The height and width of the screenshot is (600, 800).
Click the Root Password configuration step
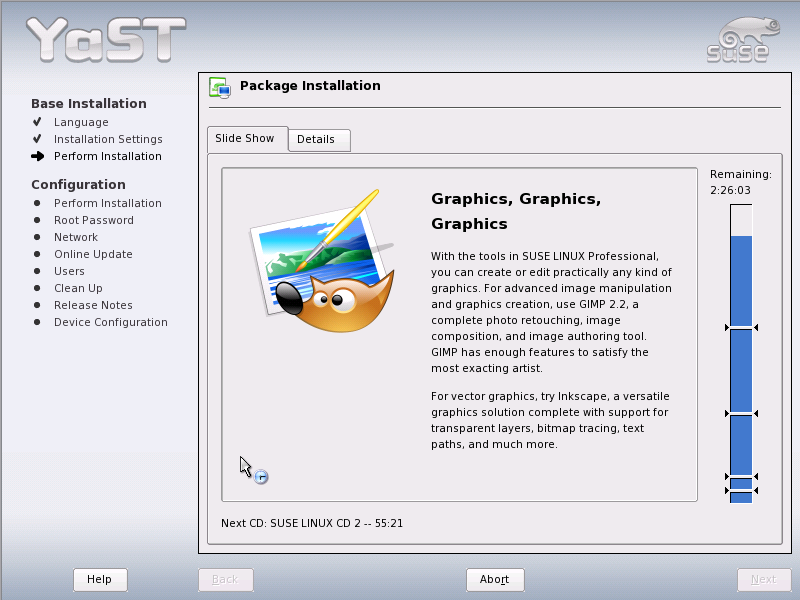pos(94,220)
